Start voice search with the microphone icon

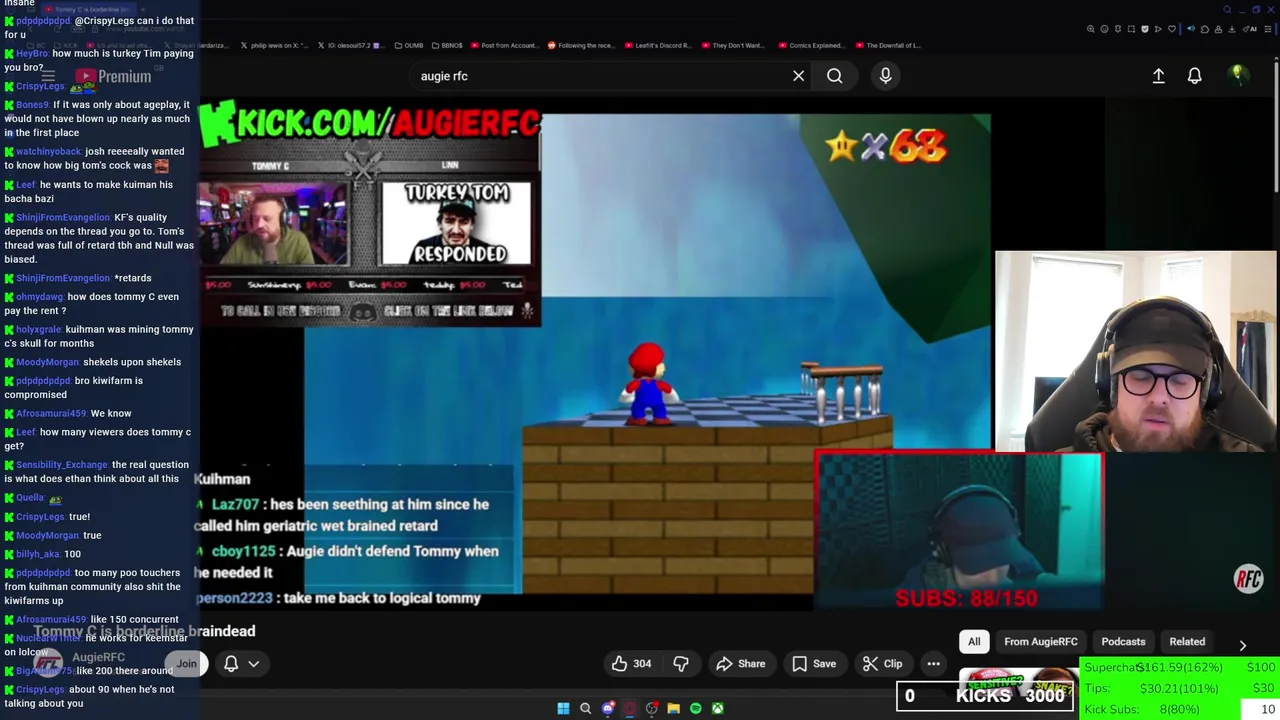point(885,76)
